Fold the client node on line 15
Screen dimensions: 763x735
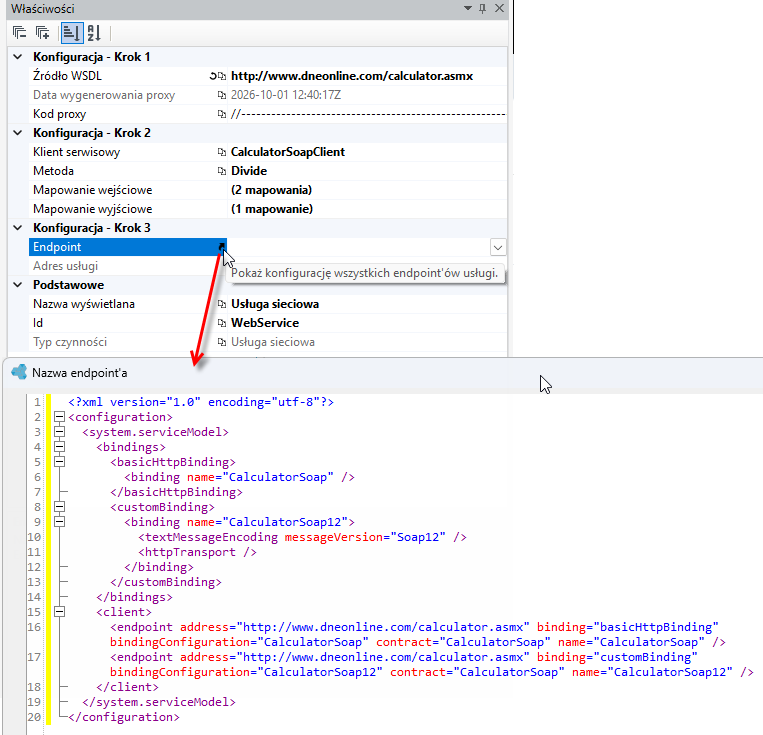59,612
